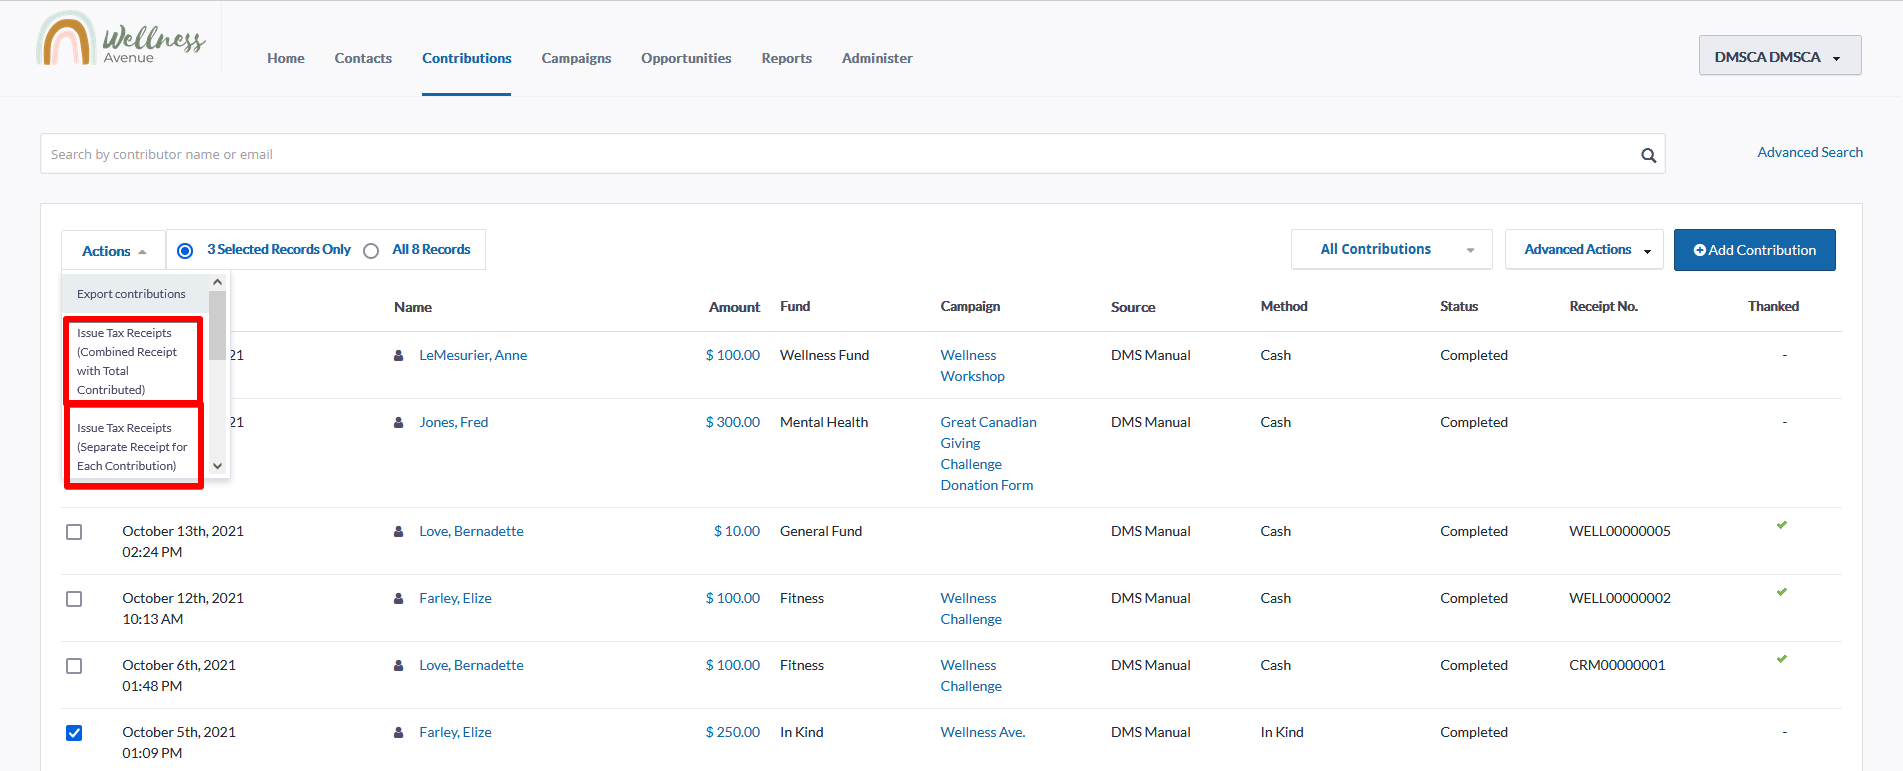Click the thanked checkmark for receipt WELL00000002

(x=1781, y=592)
